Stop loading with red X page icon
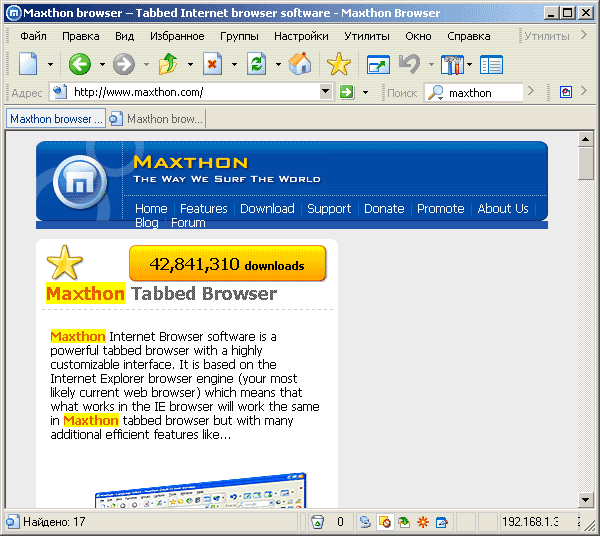 coord(212,64)
